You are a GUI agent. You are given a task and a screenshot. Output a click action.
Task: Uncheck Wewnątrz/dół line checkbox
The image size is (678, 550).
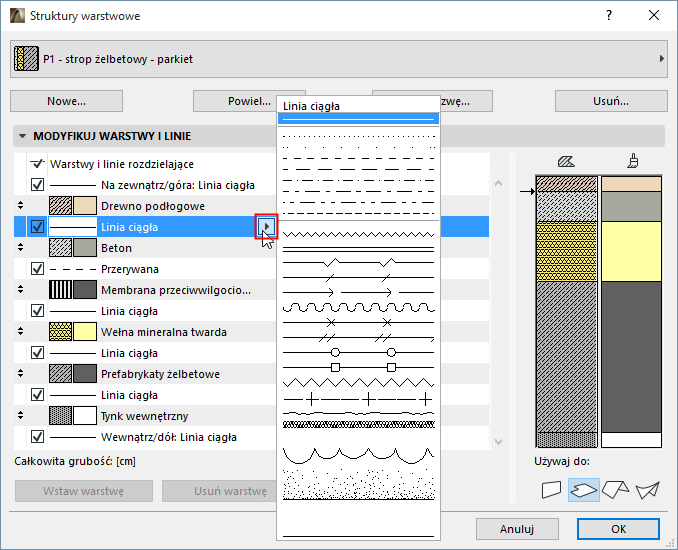pos(38,437)
